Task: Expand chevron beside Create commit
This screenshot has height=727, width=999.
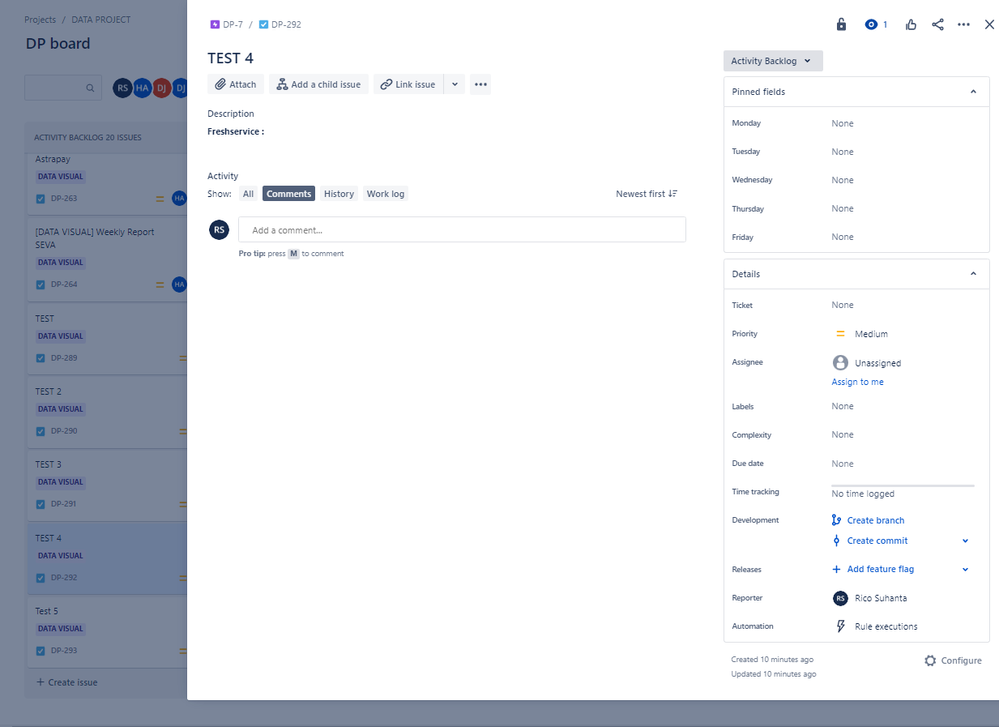Action: (965, 540)
